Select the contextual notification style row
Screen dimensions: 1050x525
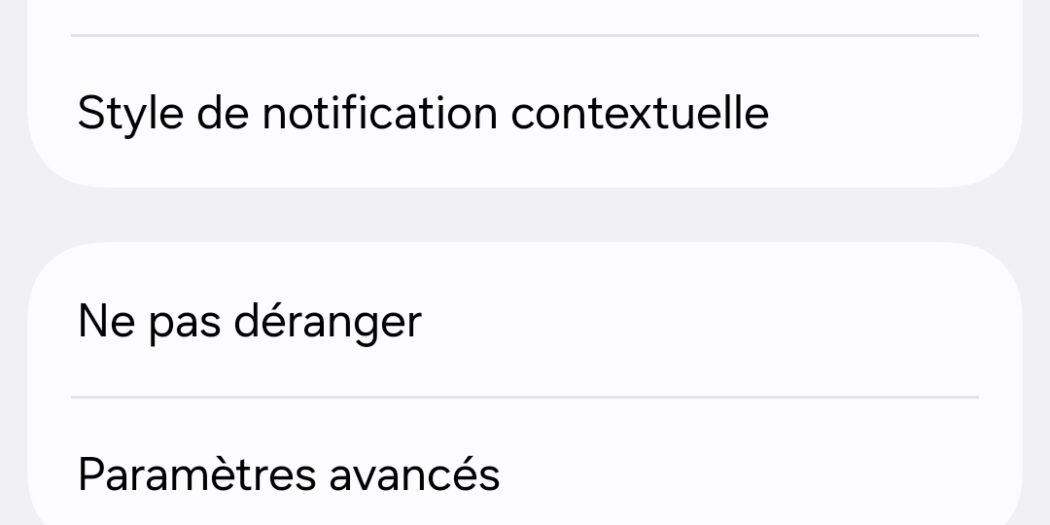tap(423, 113)
